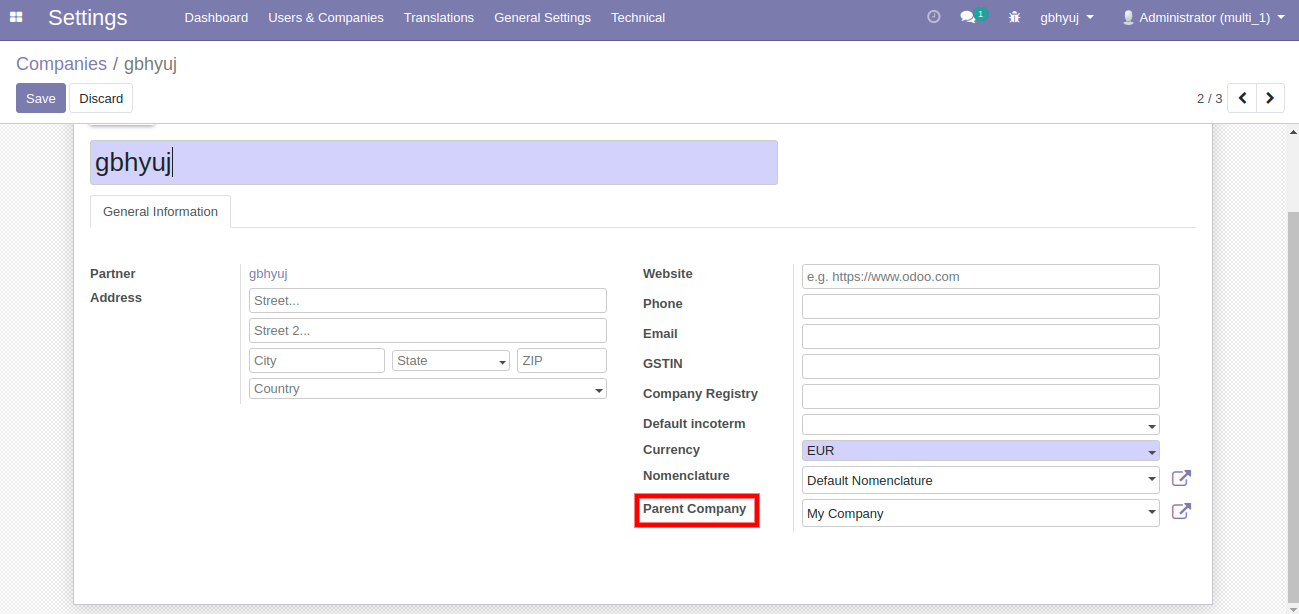Open Parent Company external link icon
This screenshot has height=614, width=1299.
(1181, 512)
